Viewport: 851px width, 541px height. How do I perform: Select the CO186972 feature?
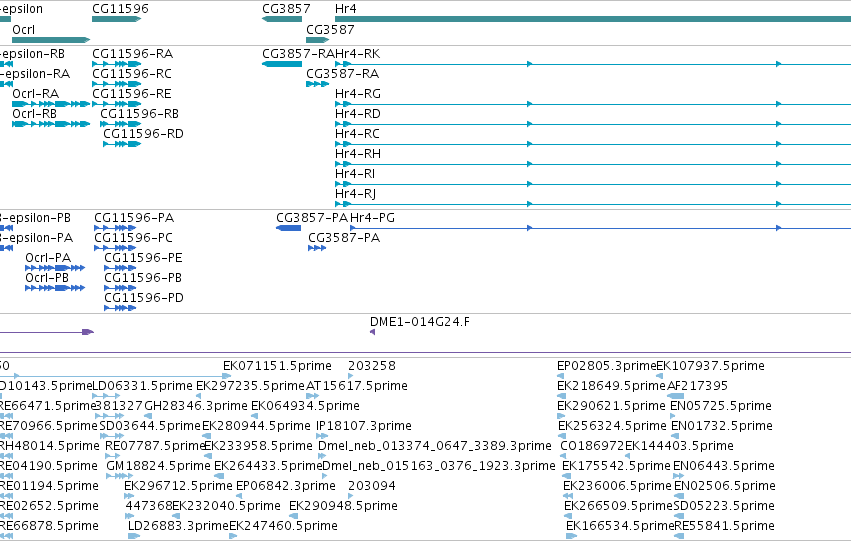[x=564, y=456]
